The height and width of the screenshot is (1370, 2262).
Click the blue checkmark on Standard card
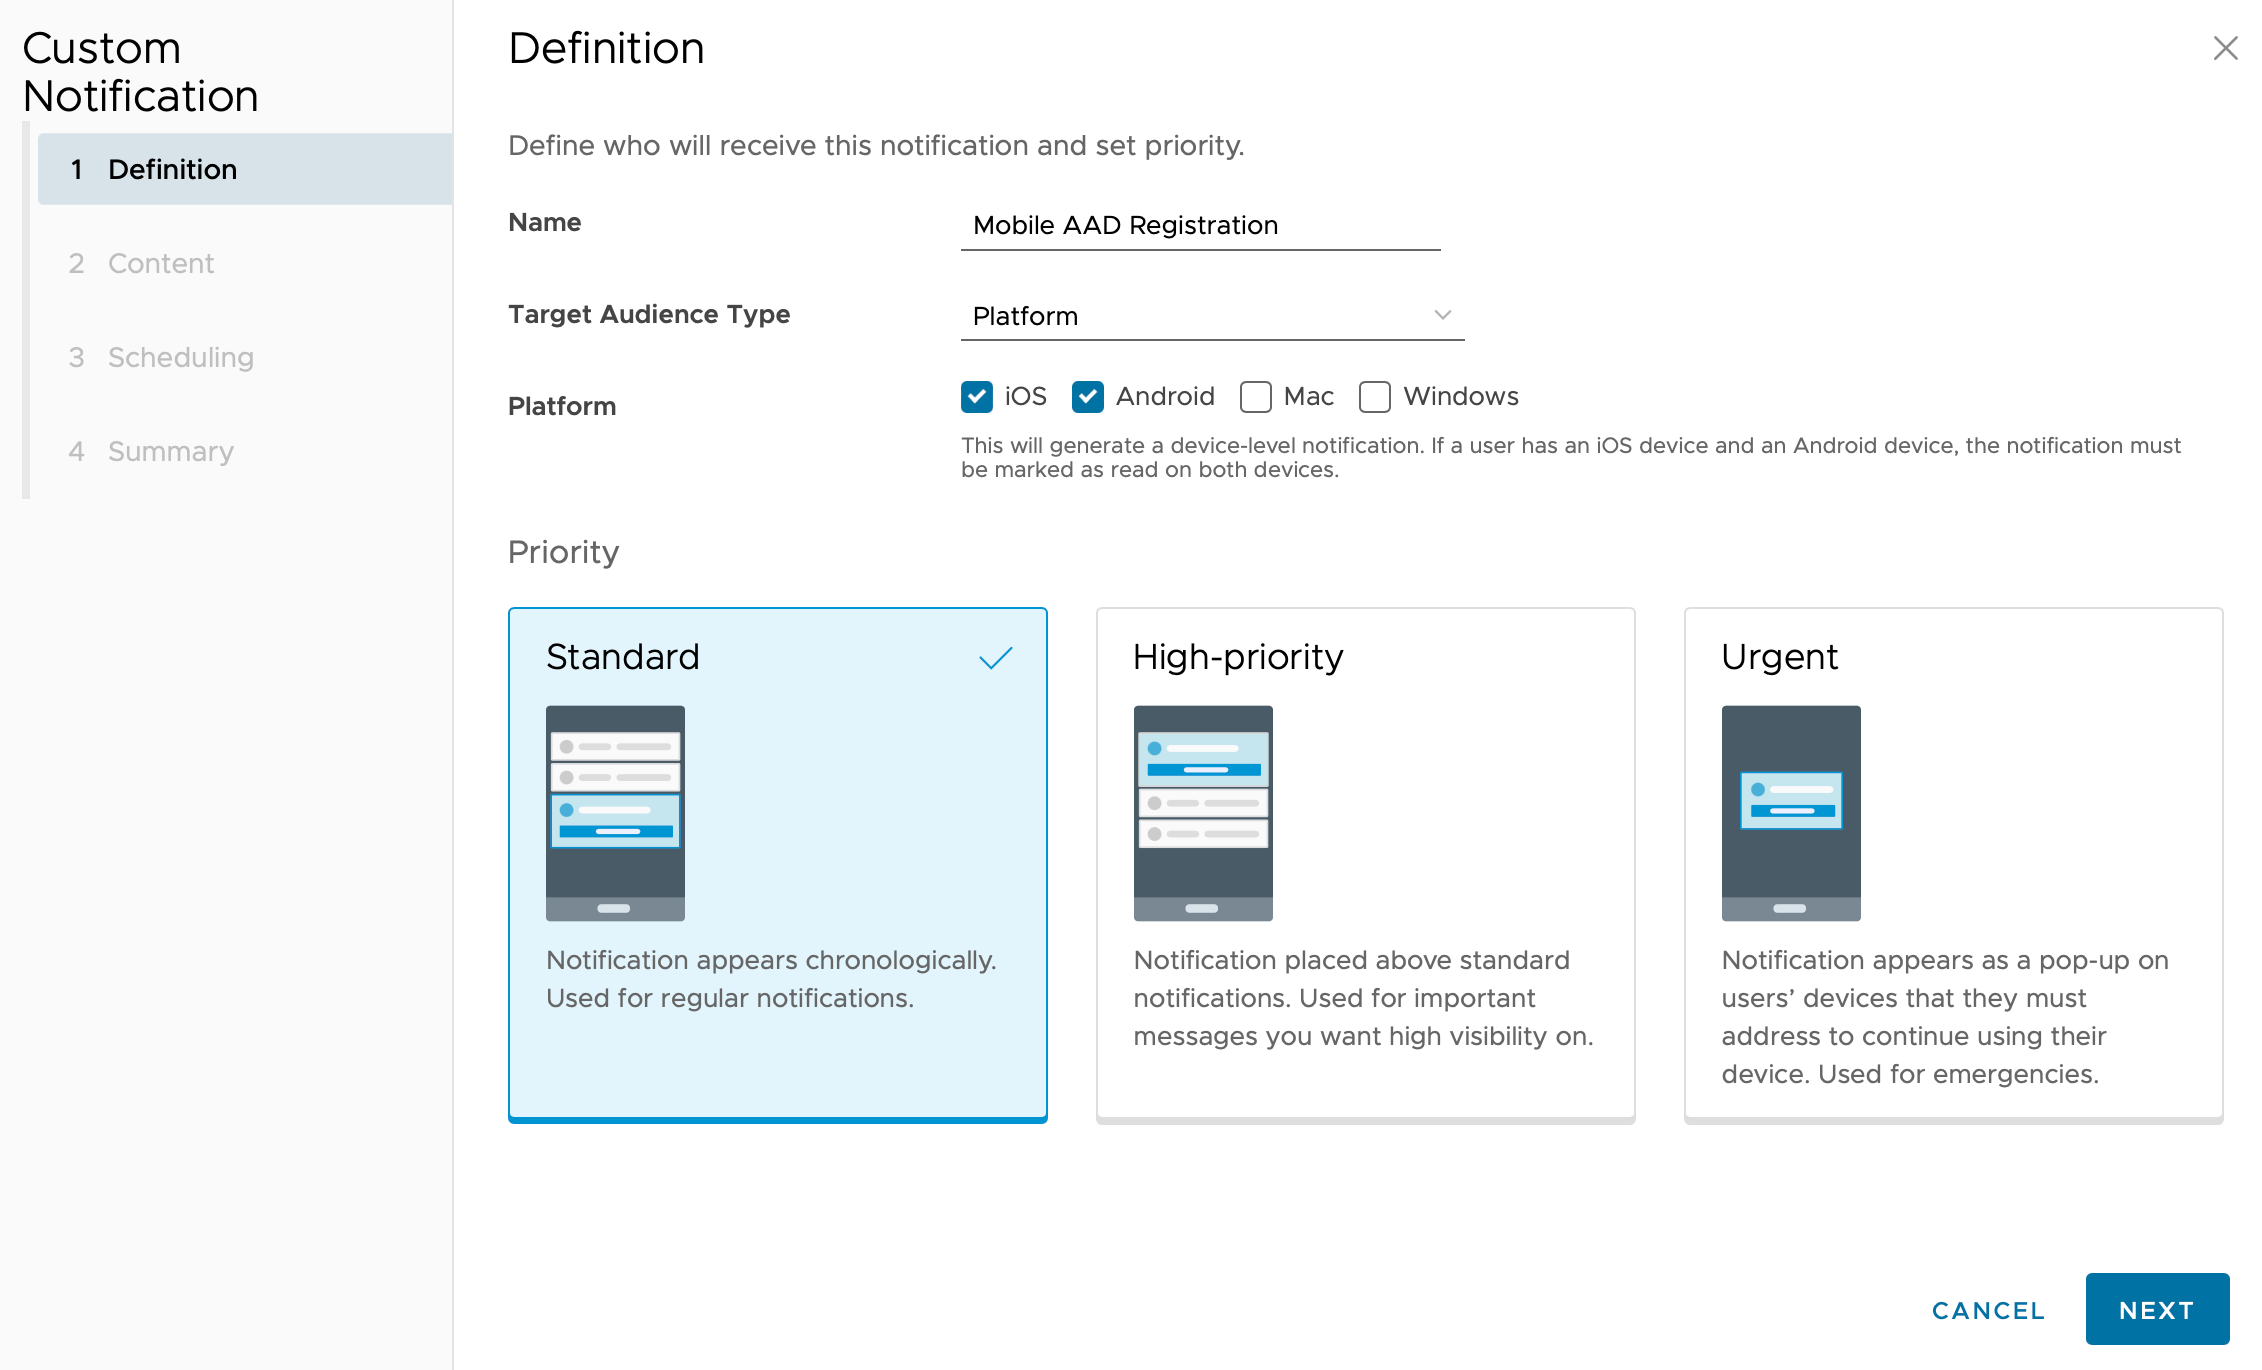(995, 658)
